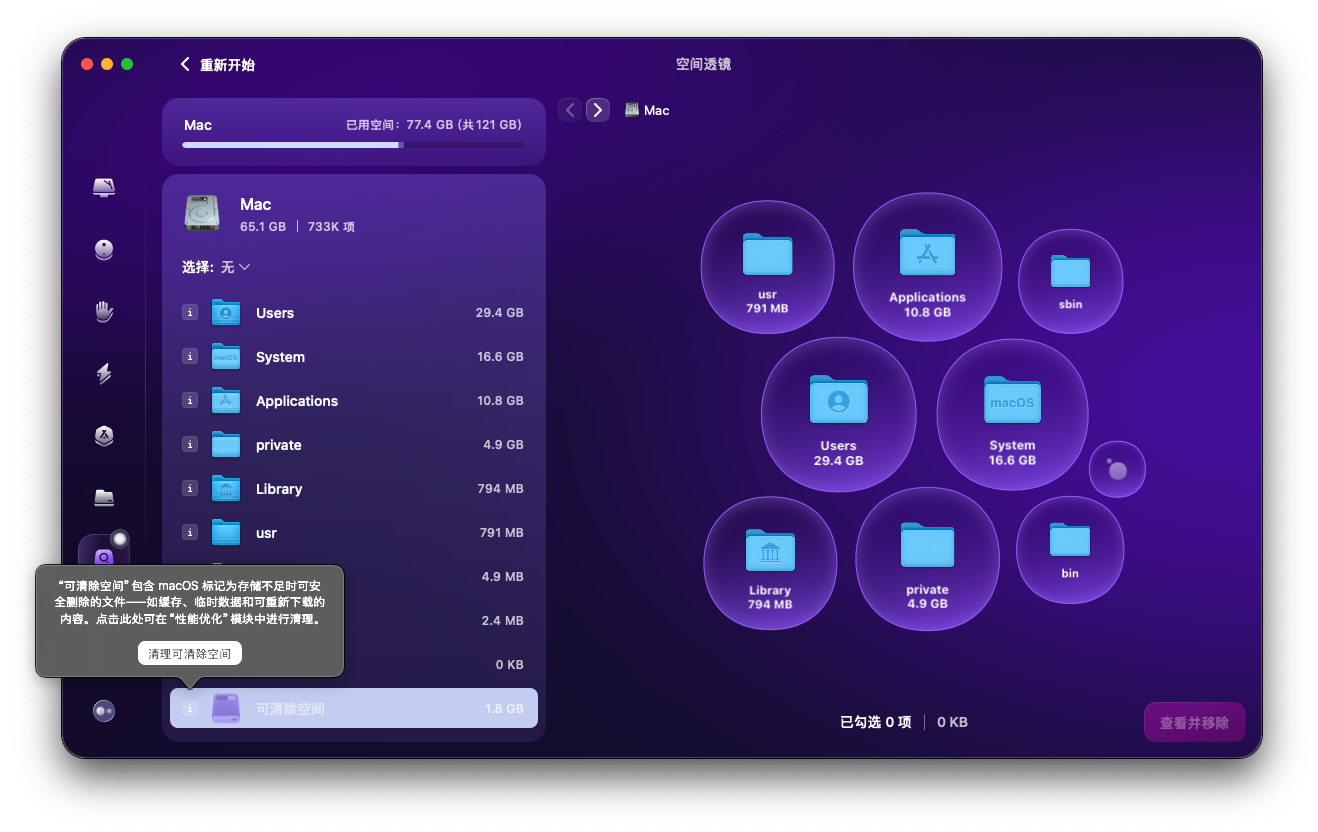Click the info icon beside private row

(190, 444)
